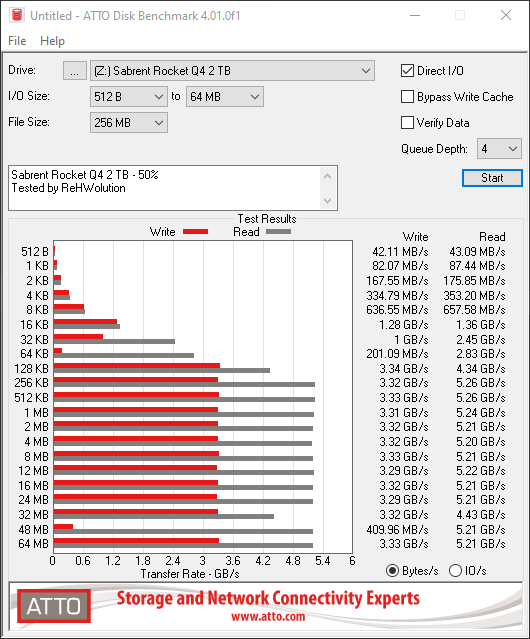Open the Help menu
The image size is (530, 639).
(x=53, y=41)
